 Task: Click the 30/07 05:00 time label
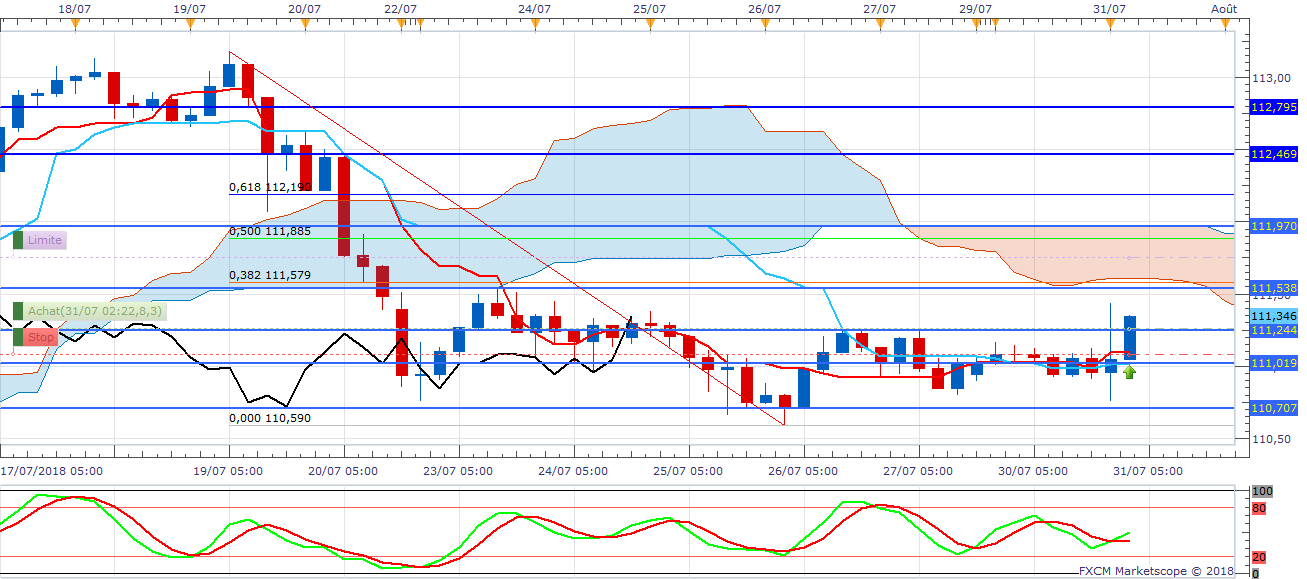(x=1032, y=469)
